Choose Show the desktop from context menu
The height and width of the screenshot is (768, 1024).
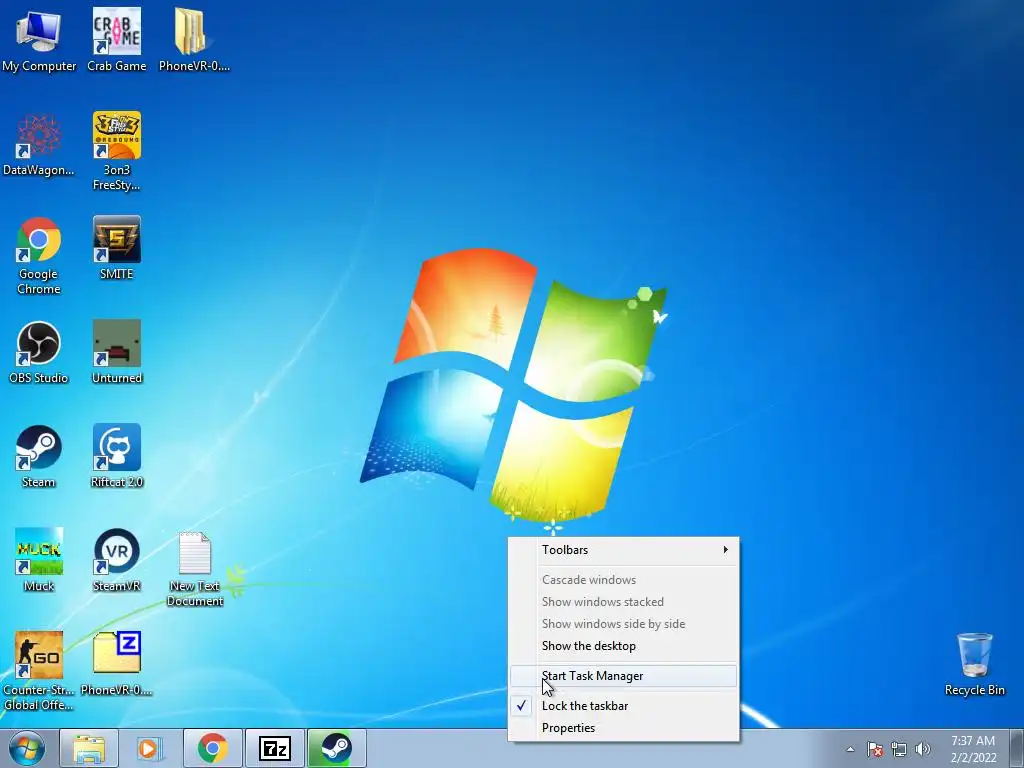[624, 646]
